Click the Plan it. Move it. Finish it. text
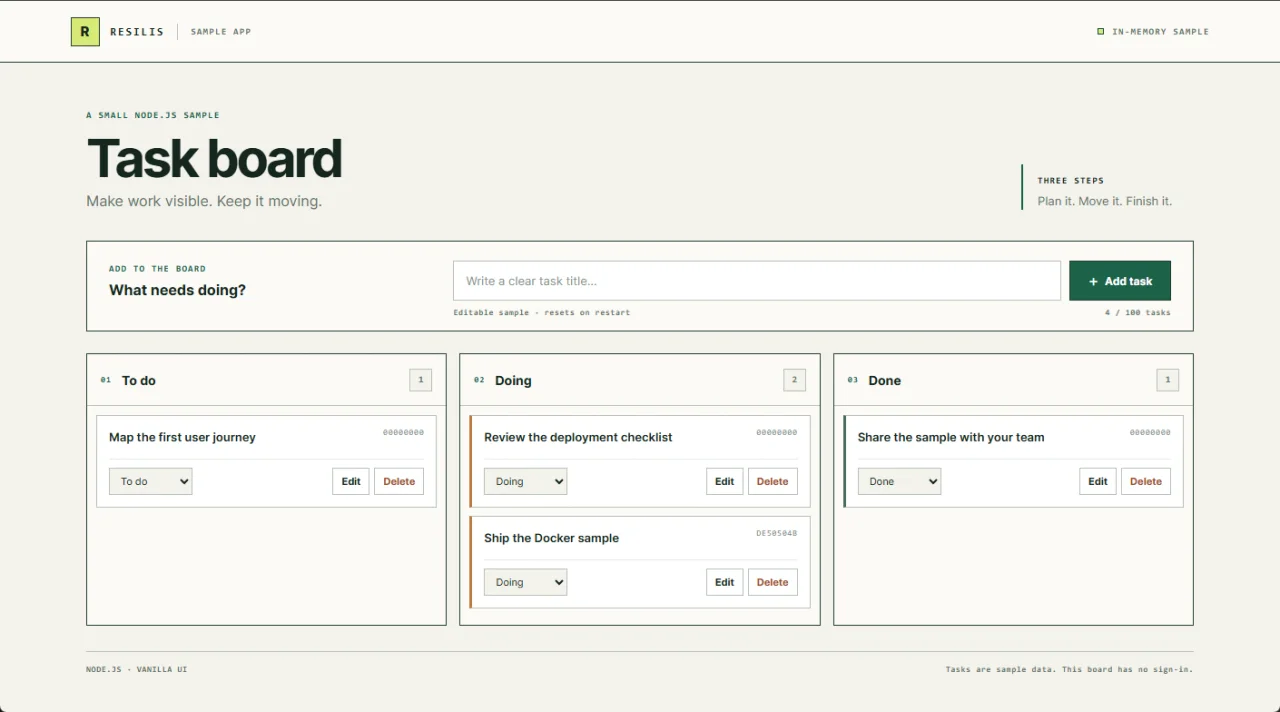The image size is (1280, 712). [1105, 201]
